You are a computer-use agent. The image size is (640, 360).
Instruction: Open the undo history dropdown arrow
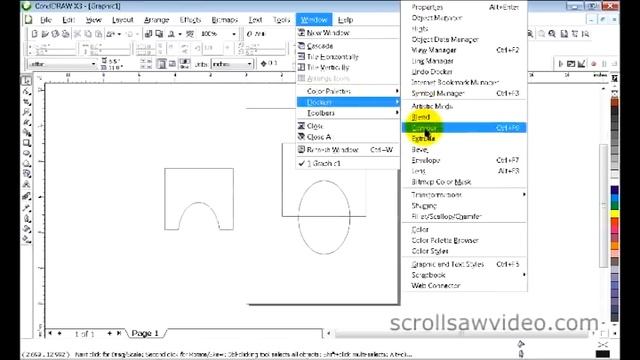pyautogui.click(x=119, y=34)
